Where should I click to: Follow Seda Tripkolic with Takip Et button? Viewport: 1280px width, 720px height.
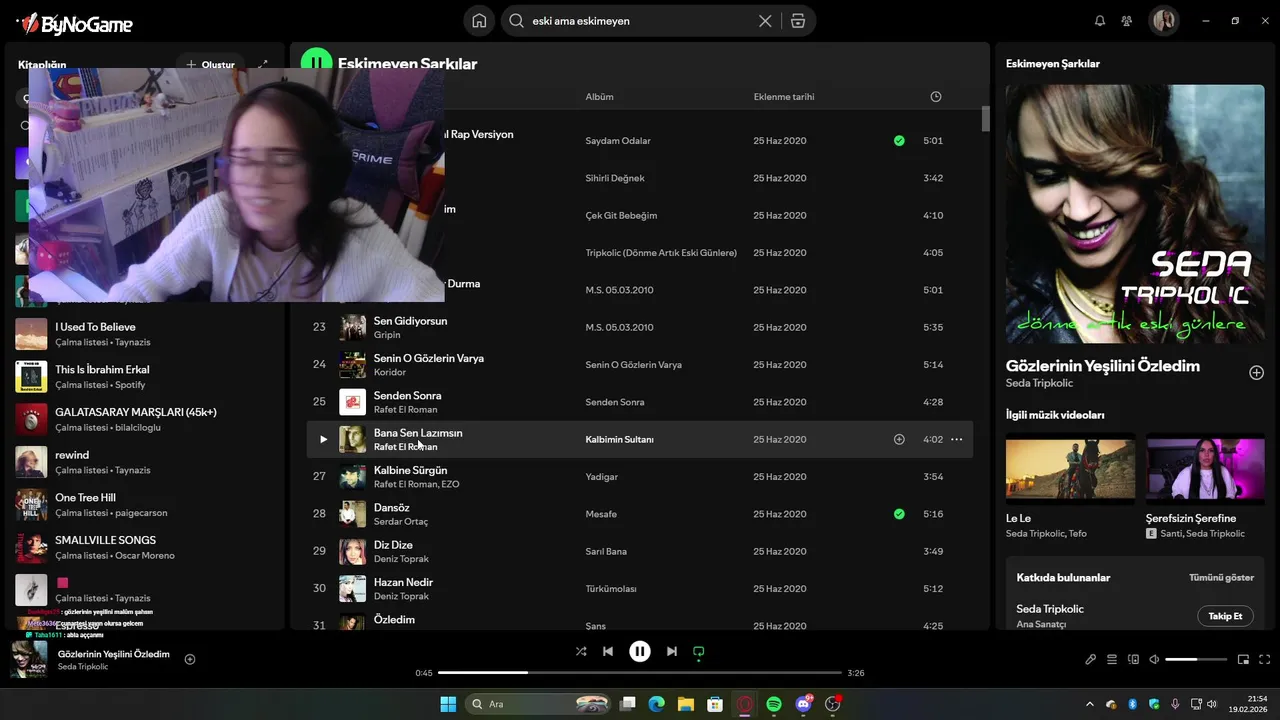coord(1225,616)
